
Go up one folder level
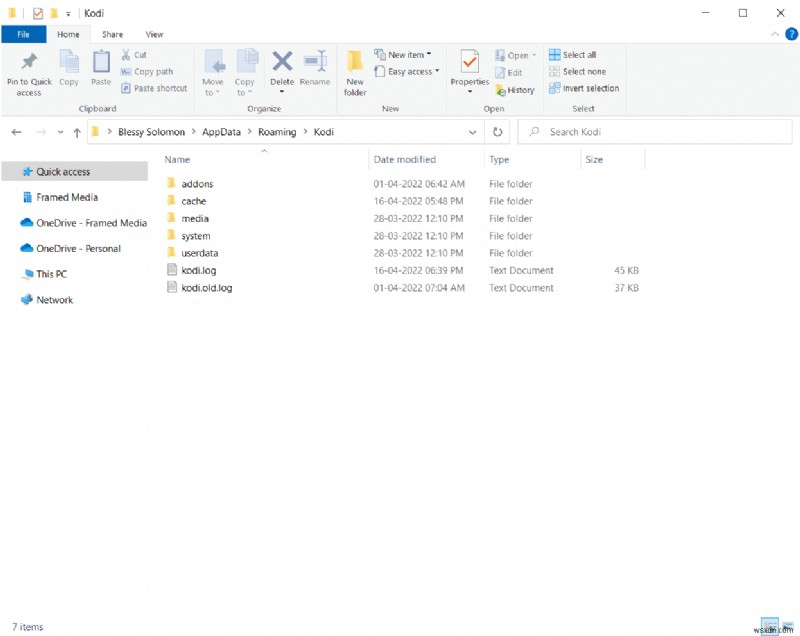pyautogui.click(x=77, y=133)
